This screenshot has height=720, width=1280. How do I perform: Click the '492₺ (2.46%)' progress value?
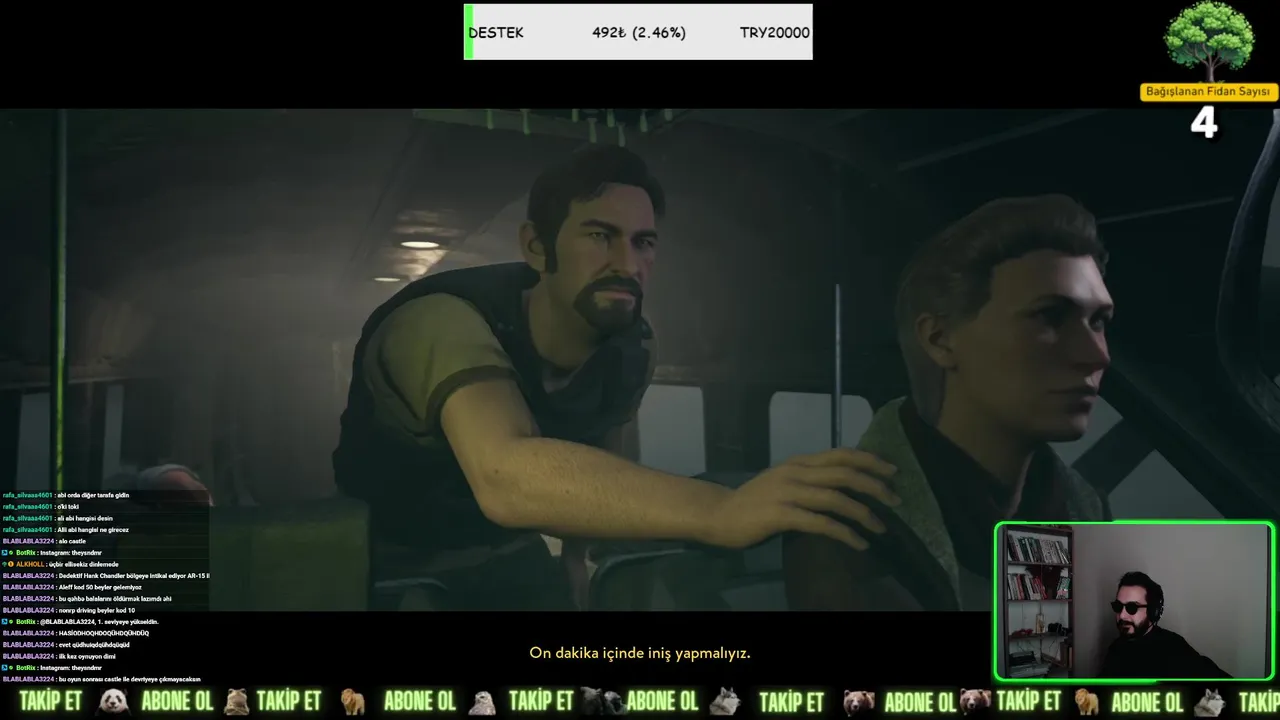638,33
